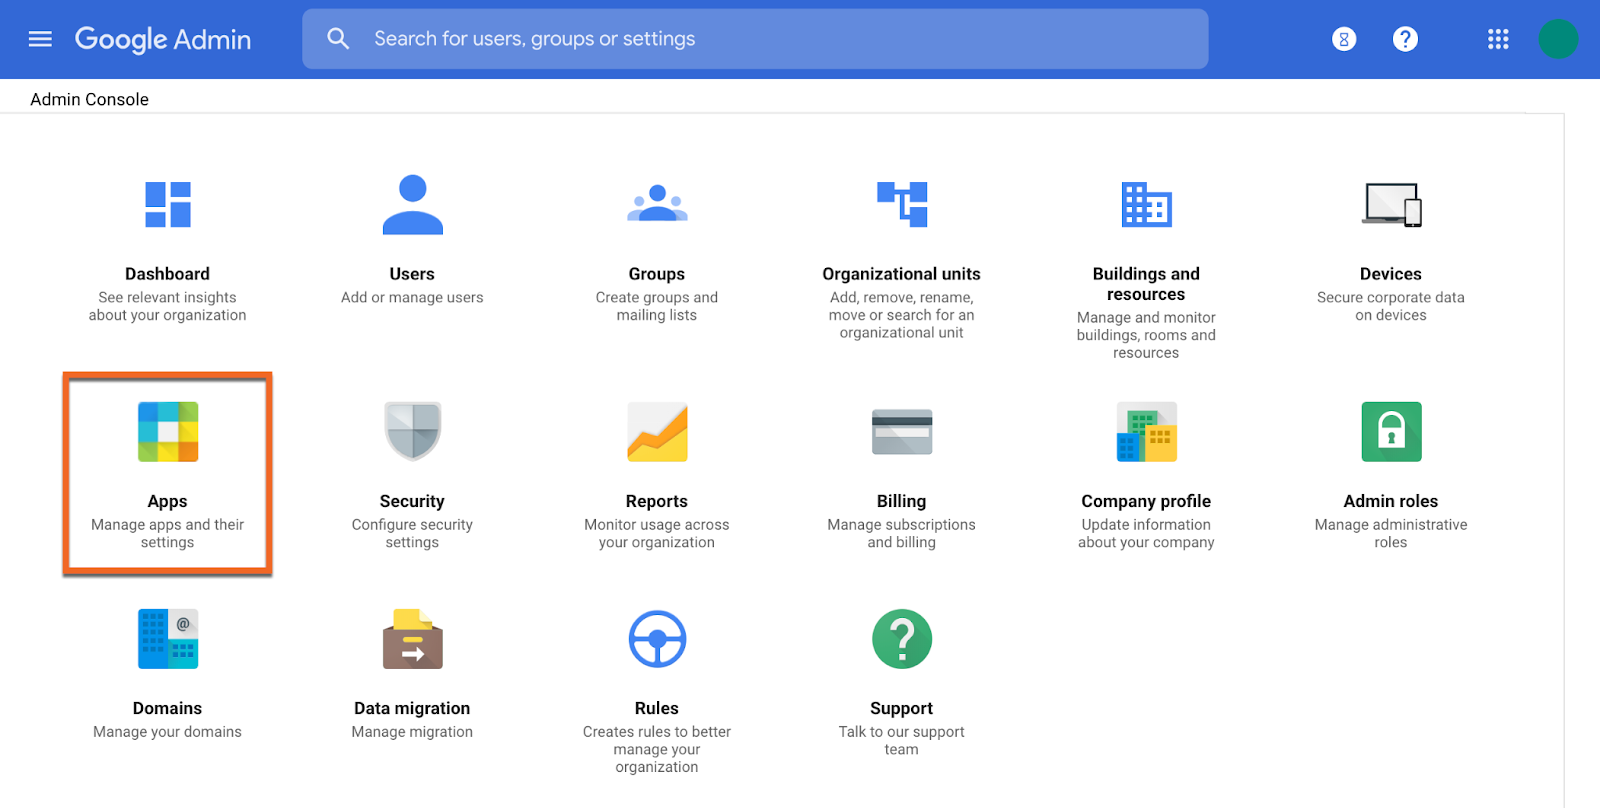Image resolution: width=1600 pixels, height=808 pixels.
Task: Click the Organizational units heading
Action: pos(901,274)
